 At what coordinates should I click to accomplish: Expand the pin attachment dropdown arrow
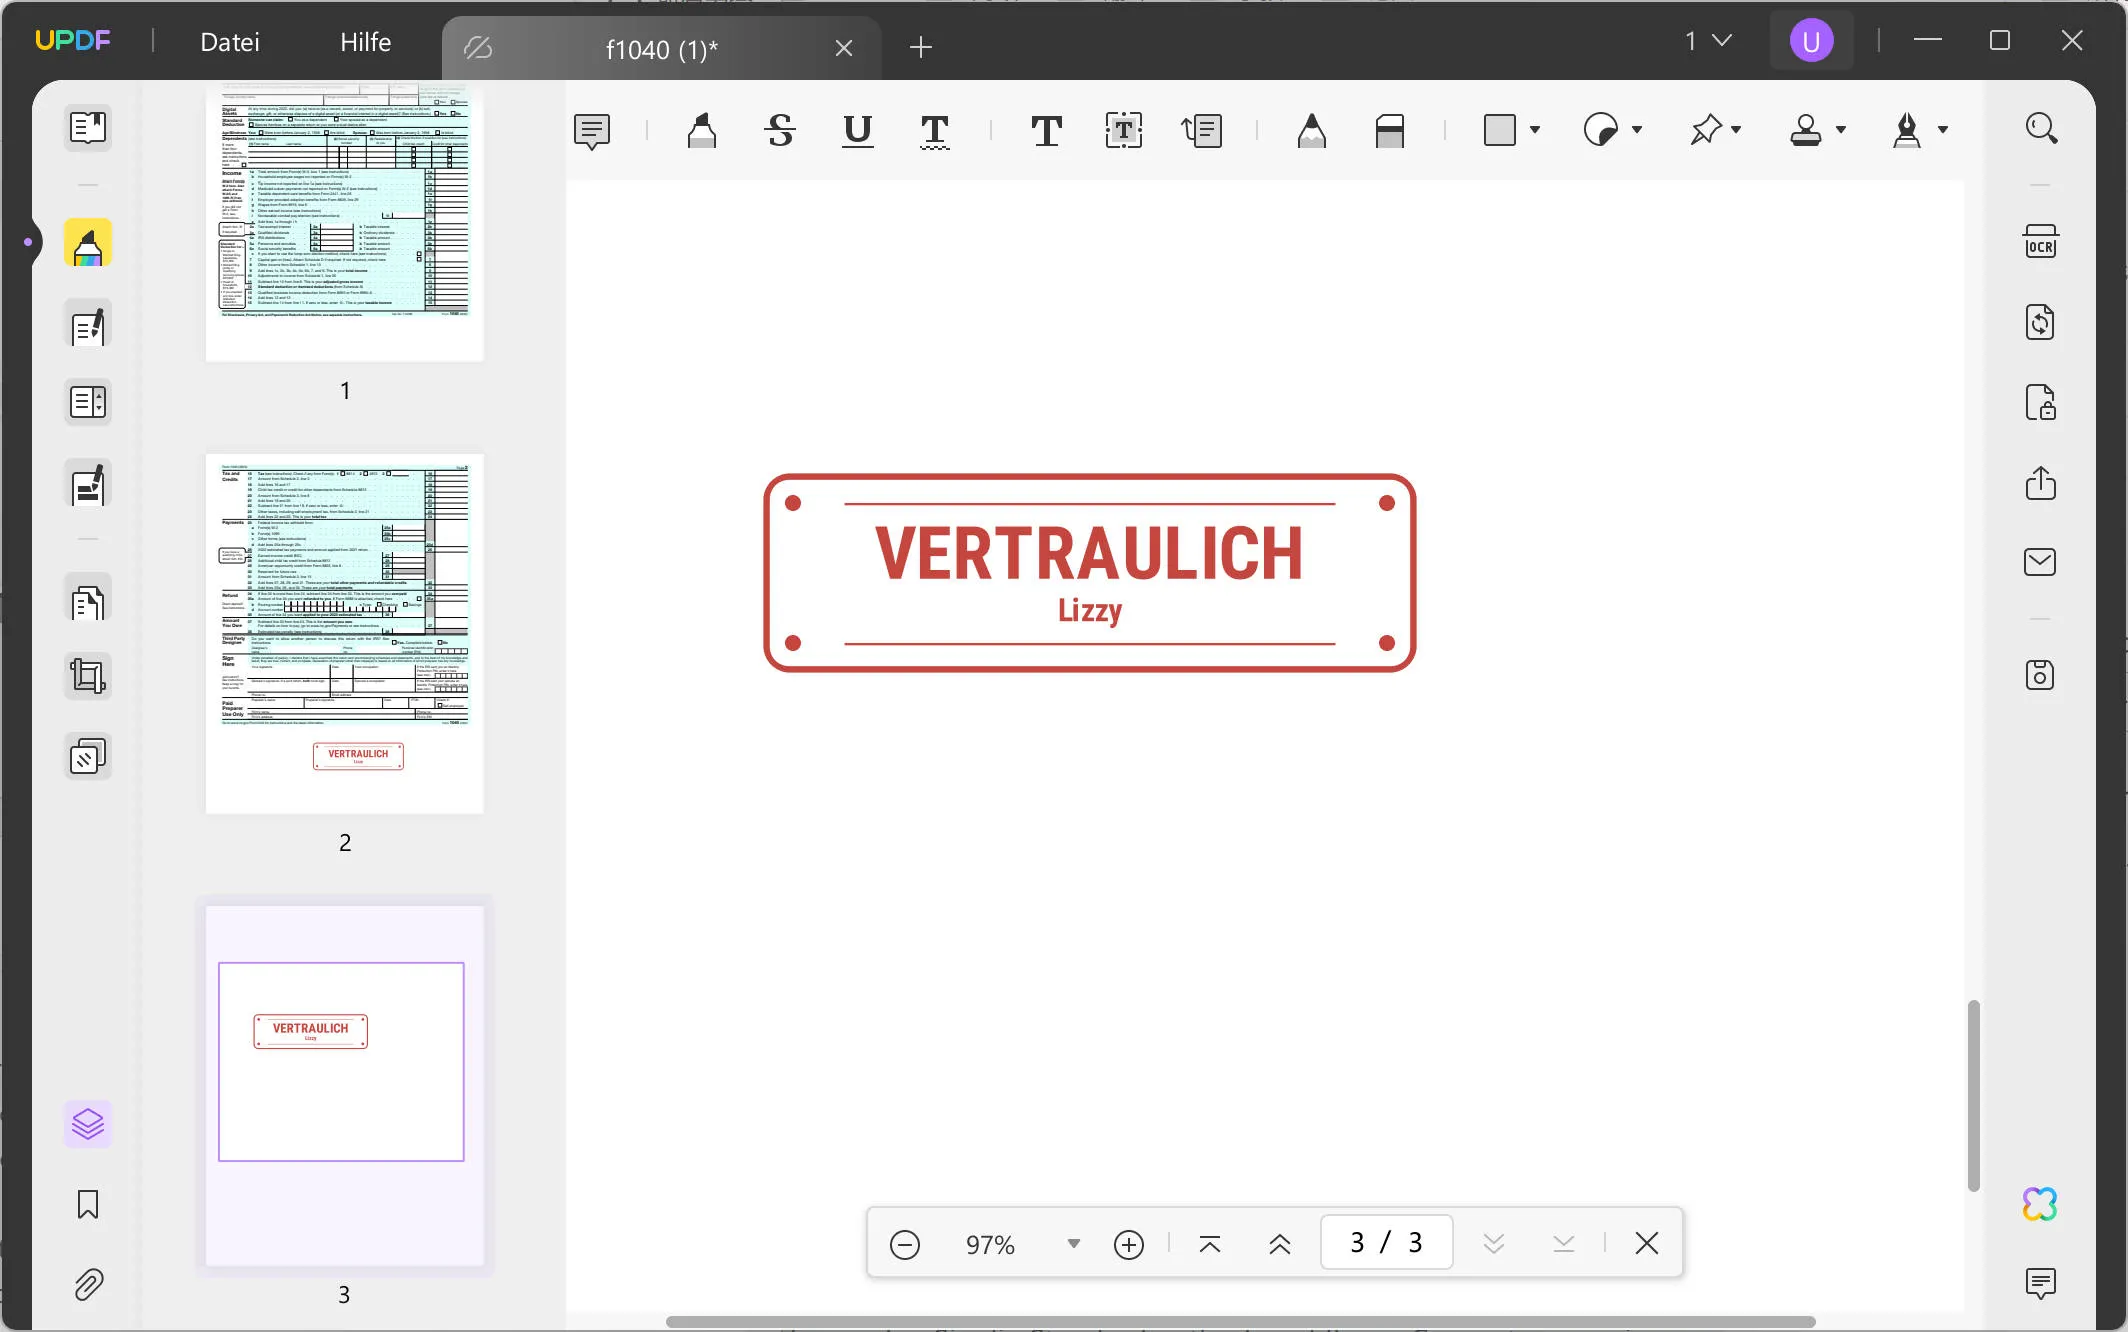(x=1736, y=130)
